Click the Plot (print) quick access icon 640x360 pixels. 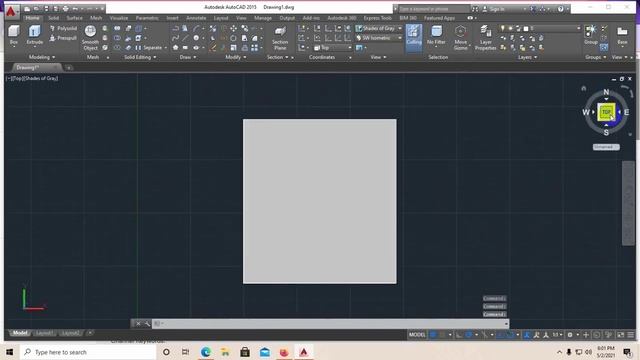pyautogui.click(x=66, y=9)
